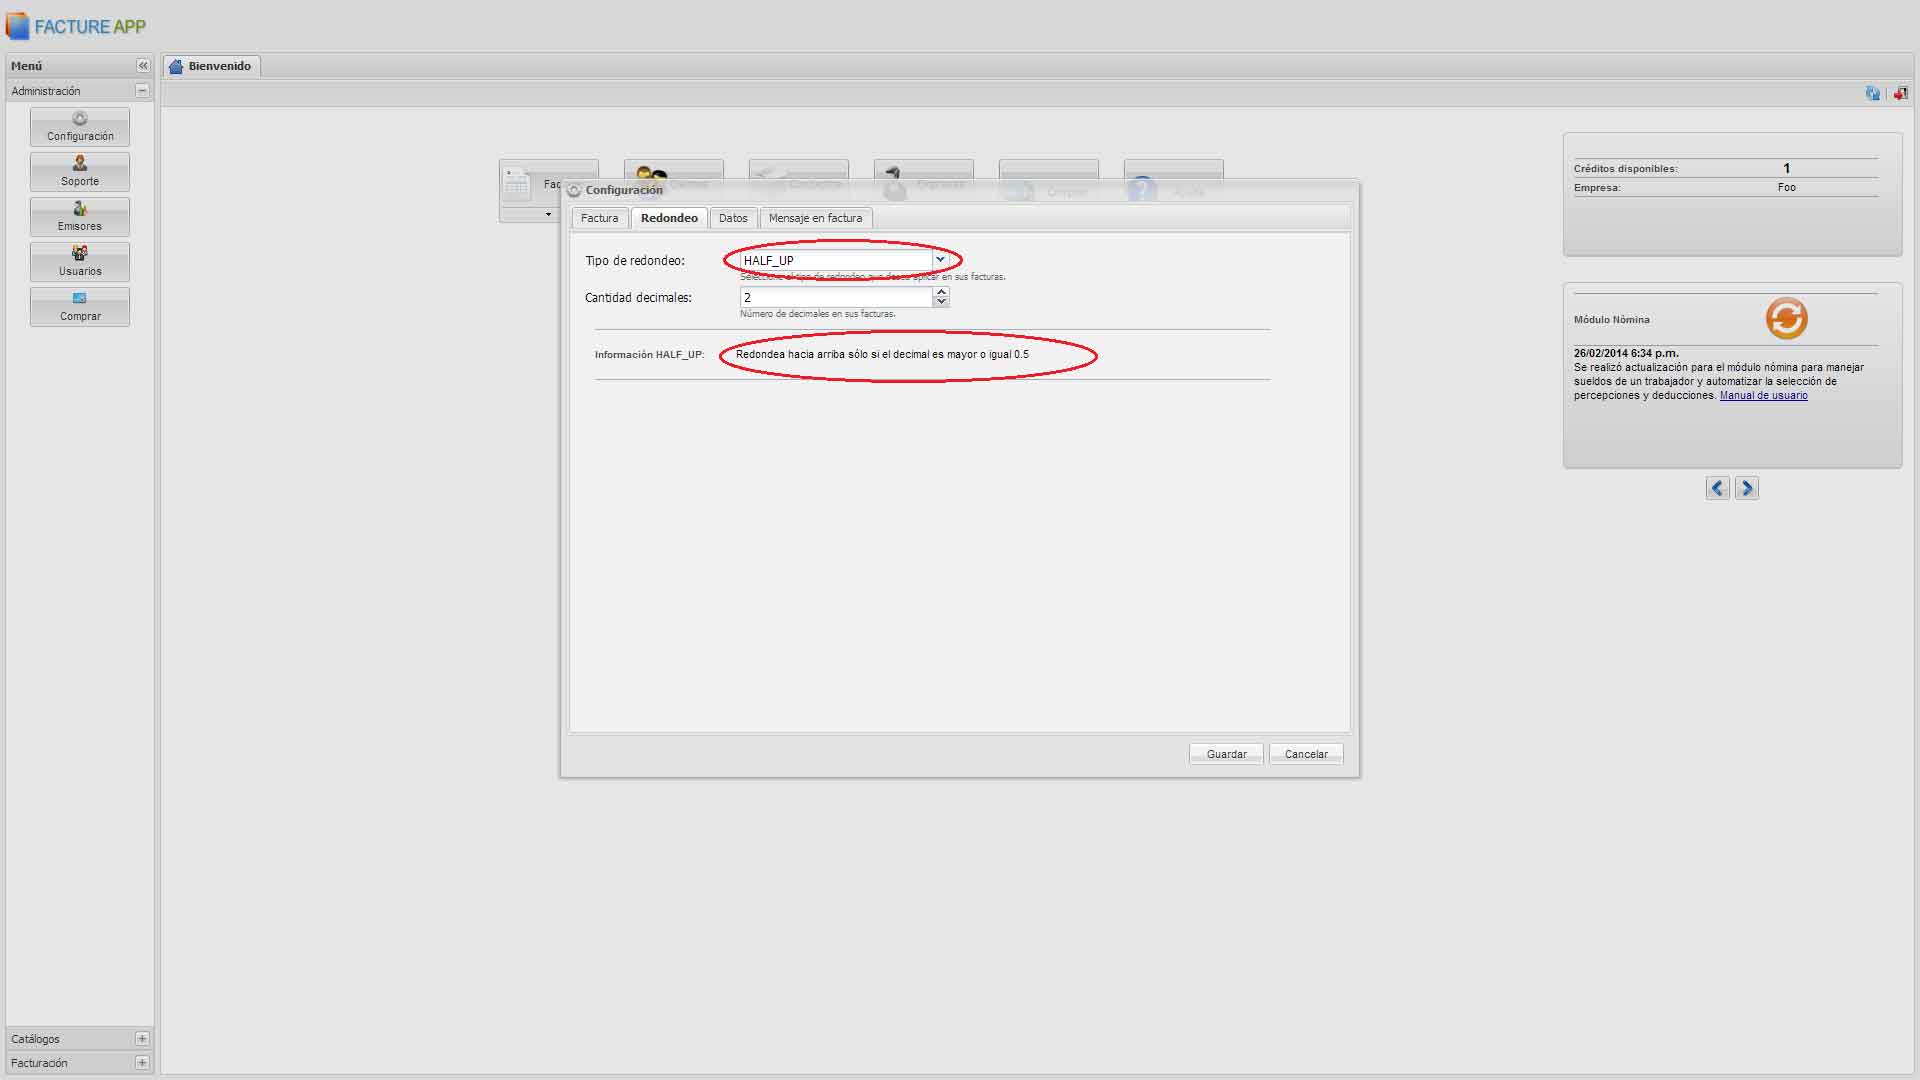
Task: Open Configuración from the sidebar
Action: [80, 126]
